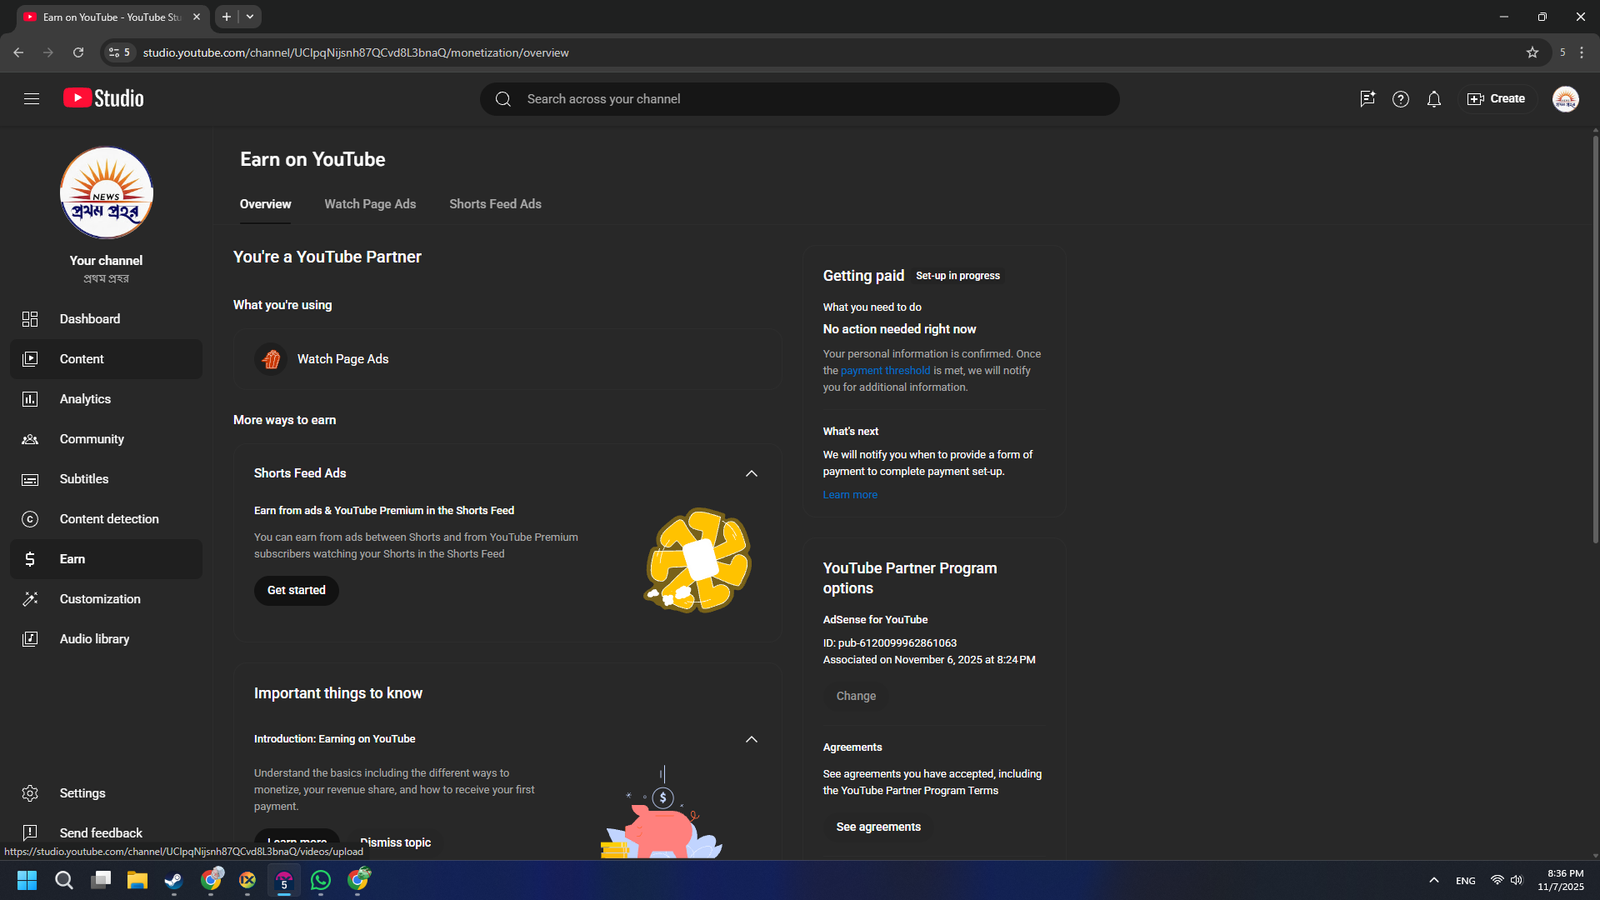Bookmark this page with the star icon
Screen dimensions: 1600x900
[x=1532, y=52]
